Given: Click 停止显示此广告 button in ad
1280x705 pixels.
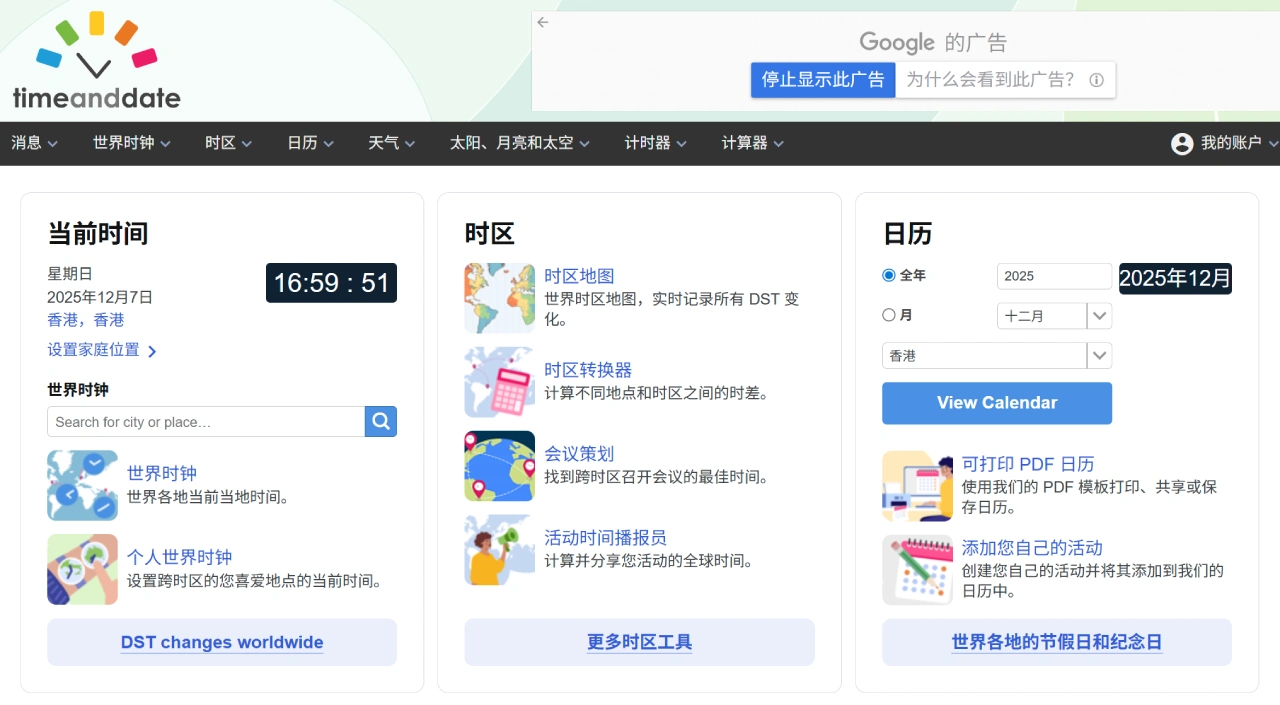Looking at the screenshot, I should (x=822, y=80).
